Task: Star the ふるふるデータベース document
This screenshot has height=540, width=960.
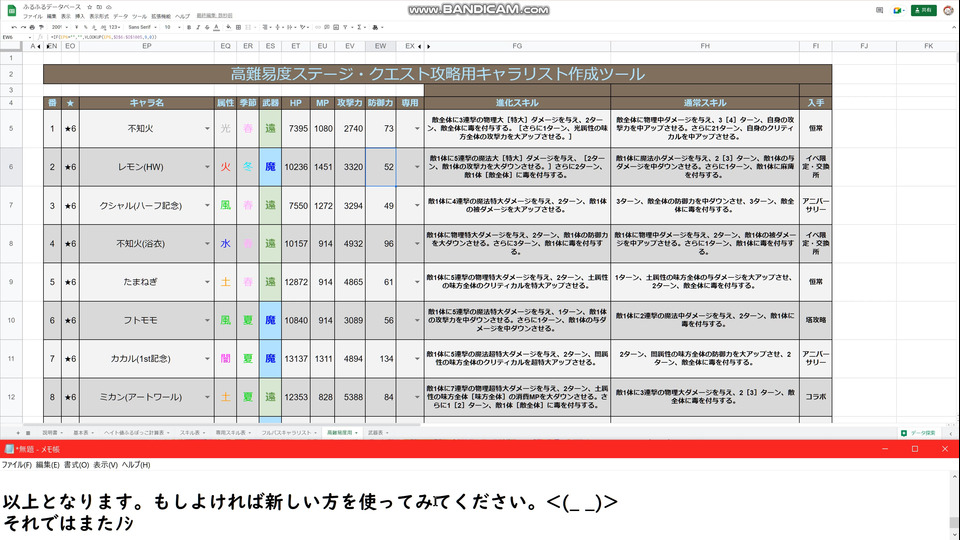Action: click(89, 7)
